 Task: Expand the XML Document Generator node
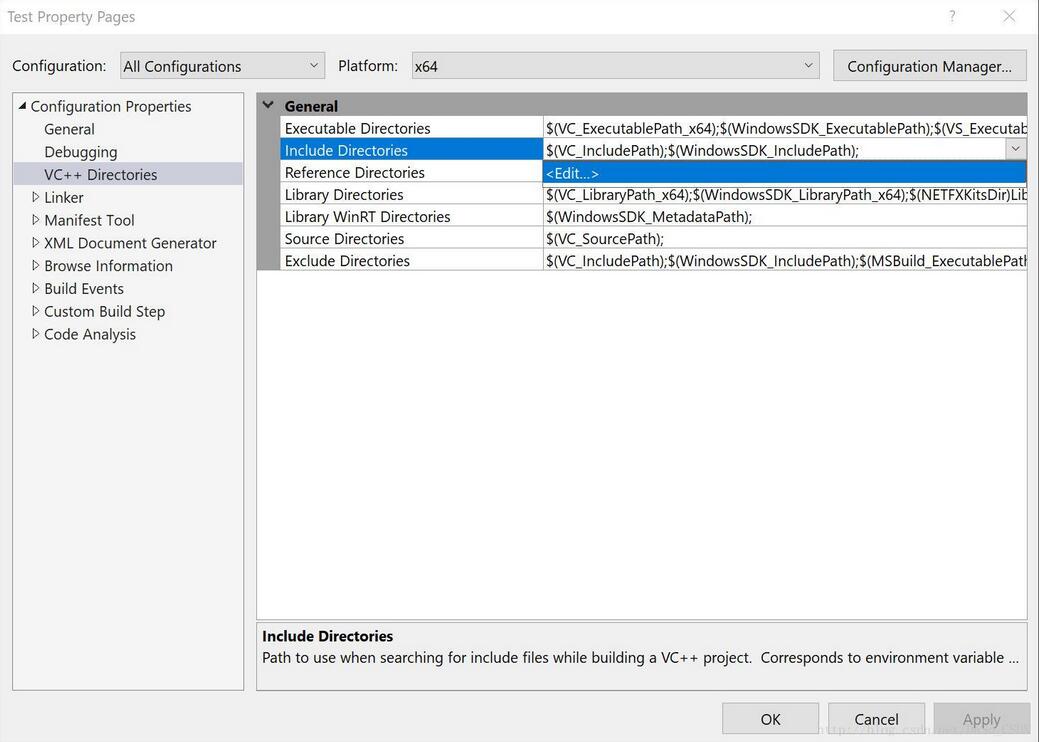pos(35,242)
